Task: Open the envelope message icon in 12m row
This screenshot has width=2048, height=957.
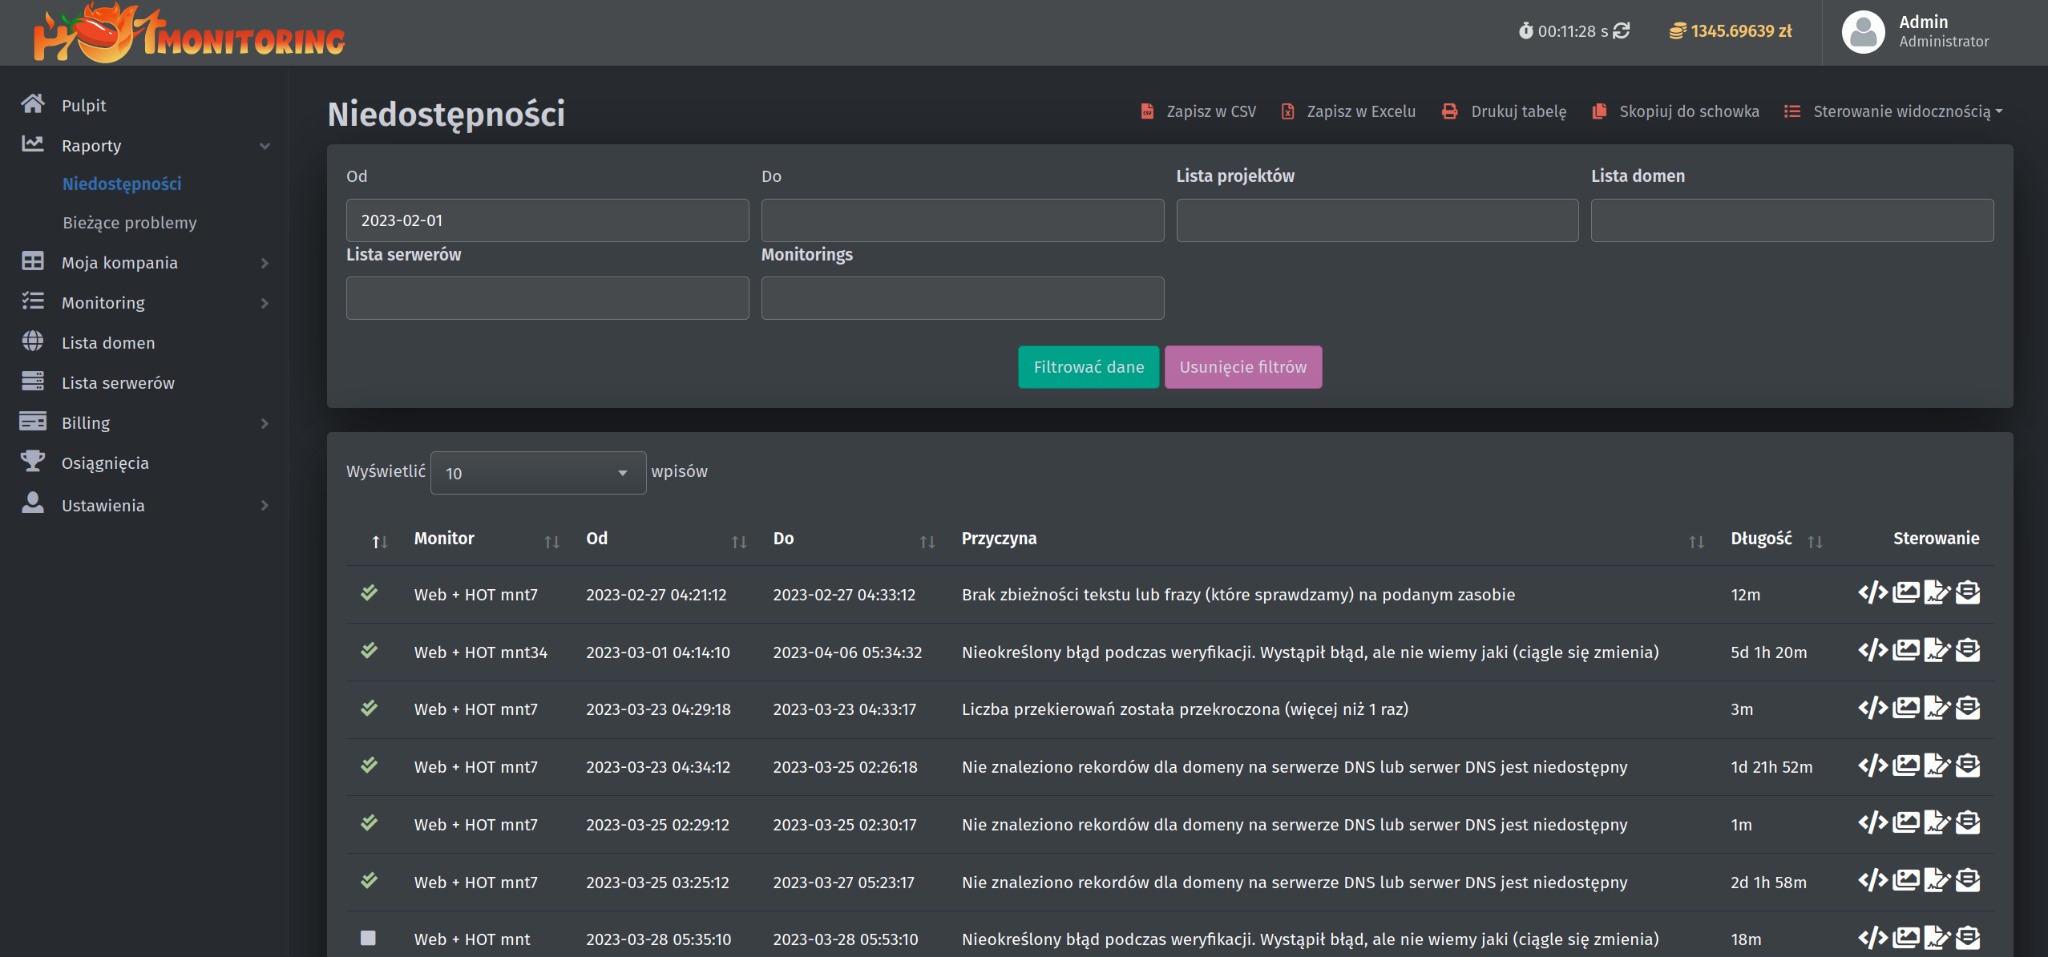Action: click(1968, 593)
